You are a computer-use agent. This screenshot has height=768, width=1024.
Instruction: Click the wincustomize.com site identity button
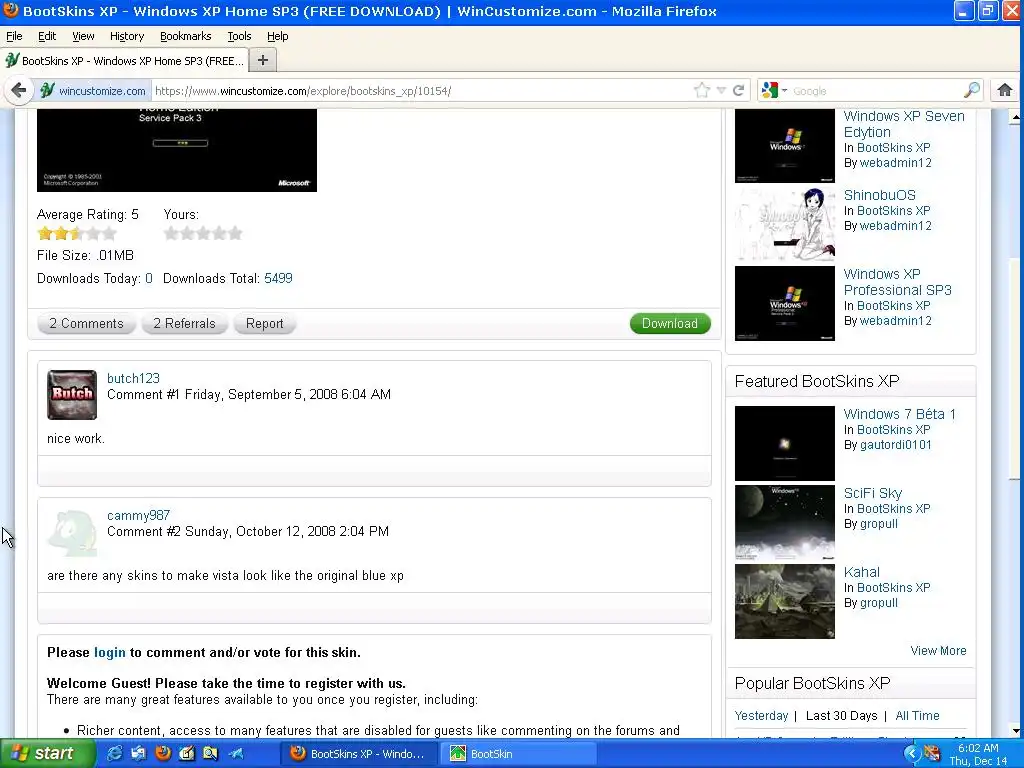pos(93,91)
